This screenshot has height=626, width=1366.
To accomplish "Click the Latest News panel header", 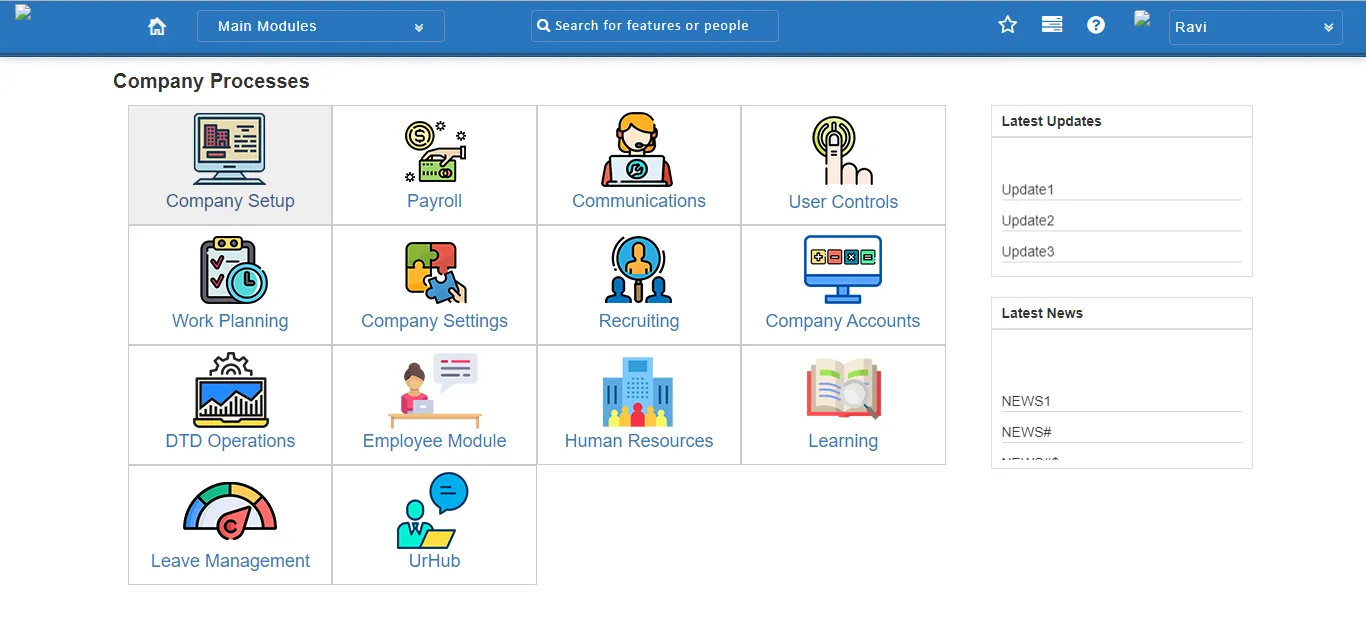I will coord(1042,312).
